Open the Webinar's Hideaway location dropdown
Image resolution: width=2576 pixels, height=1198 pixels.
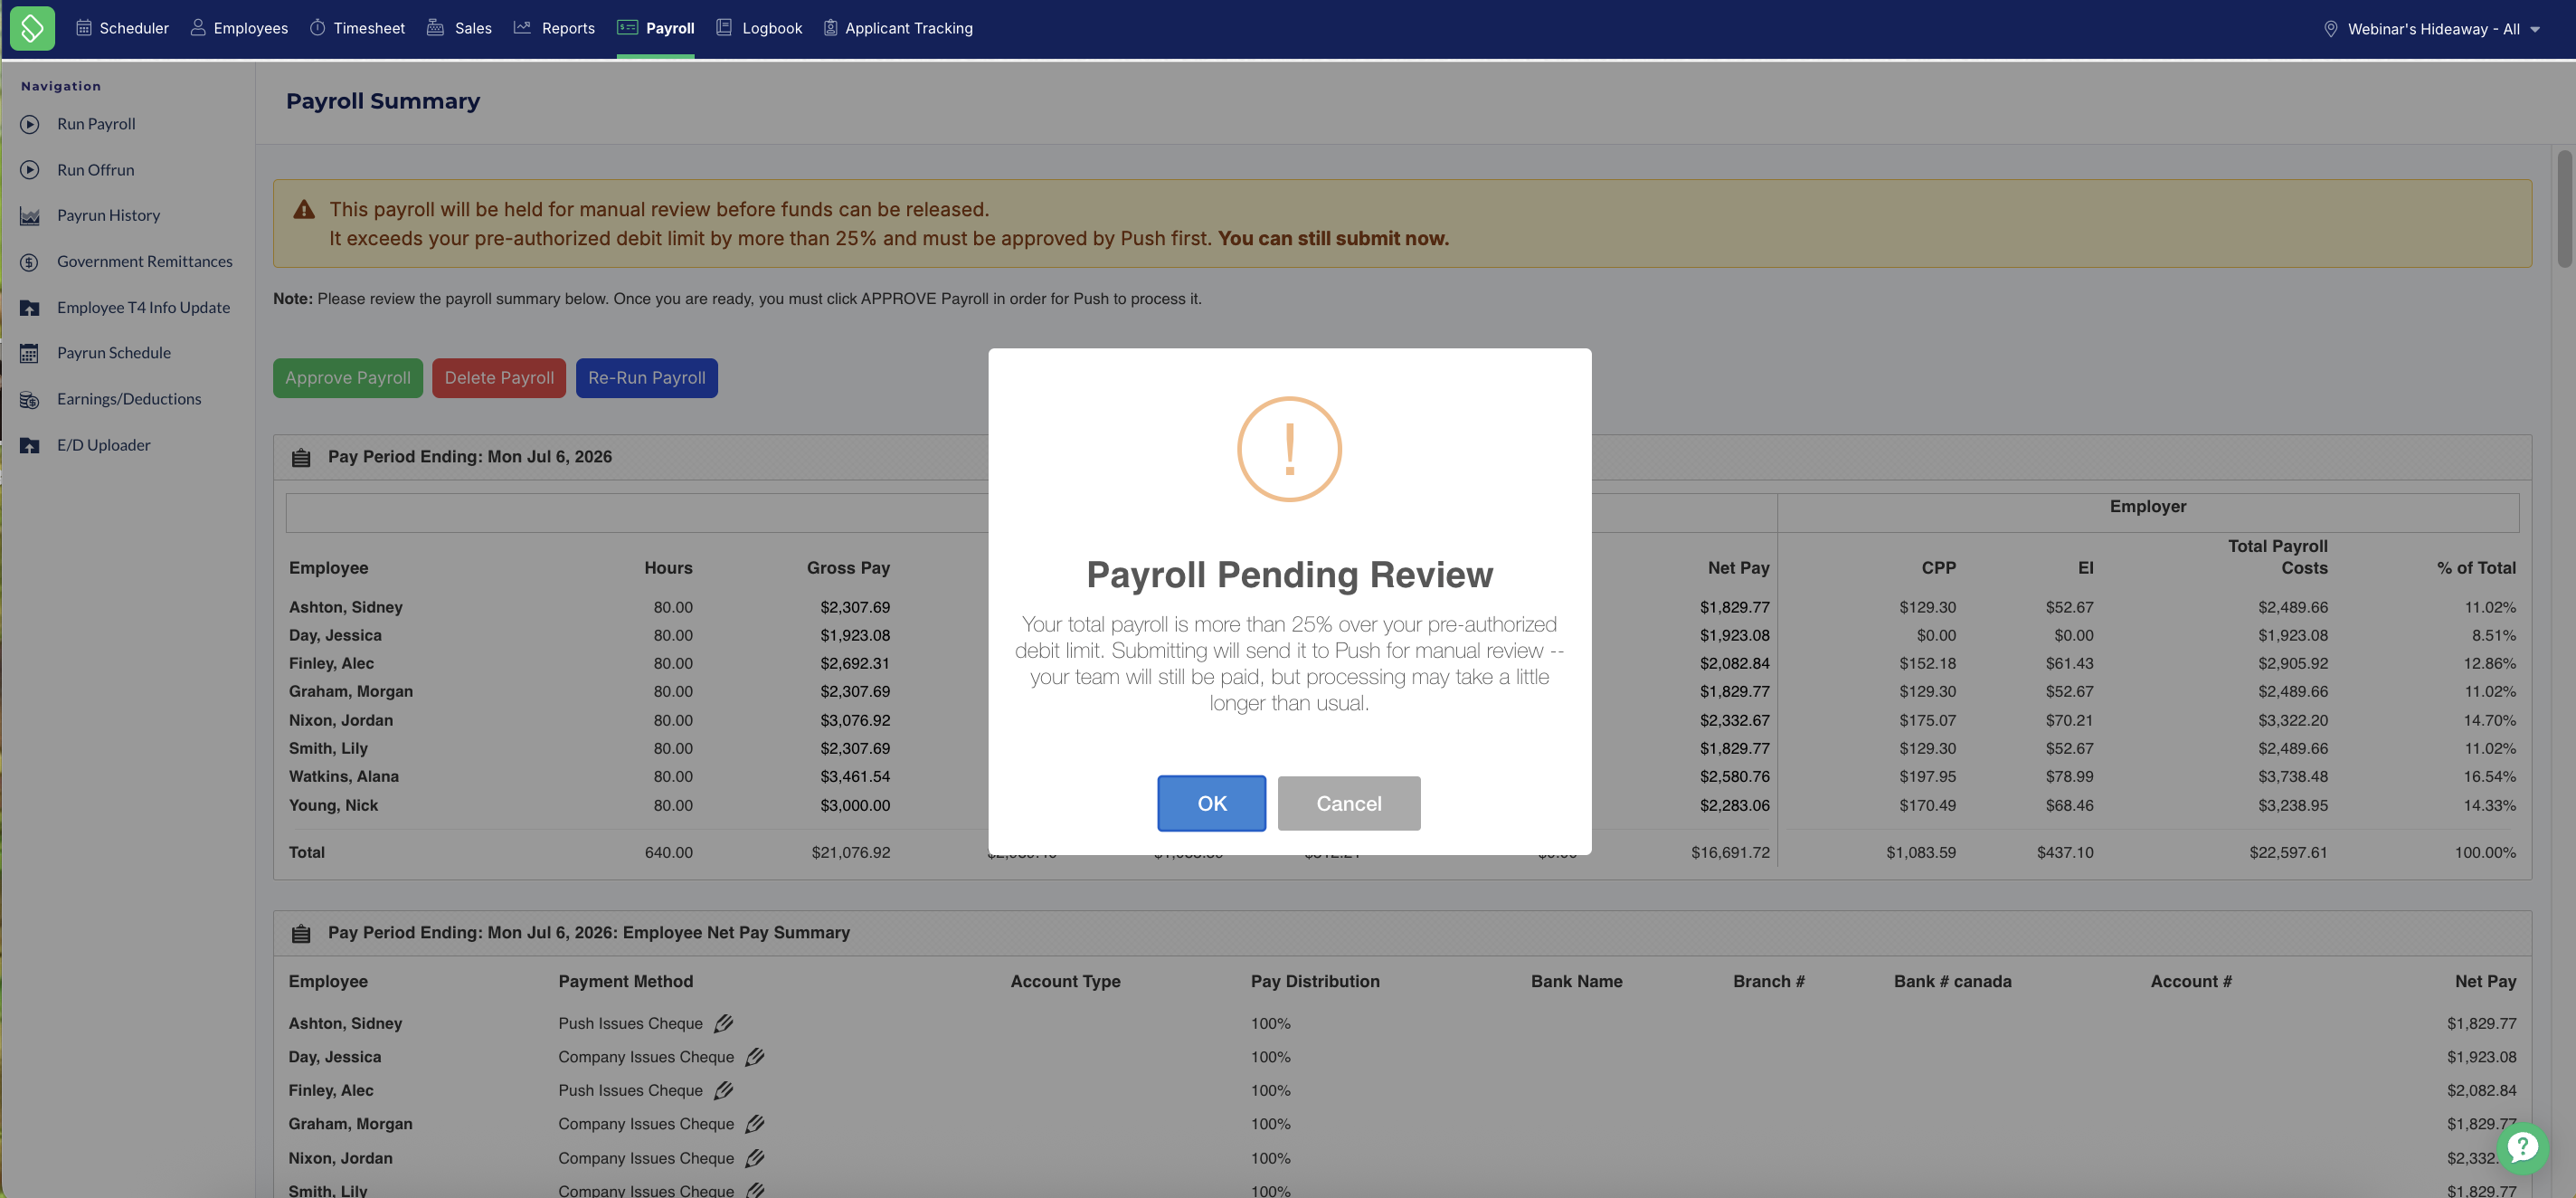[x=2431, y=29]
